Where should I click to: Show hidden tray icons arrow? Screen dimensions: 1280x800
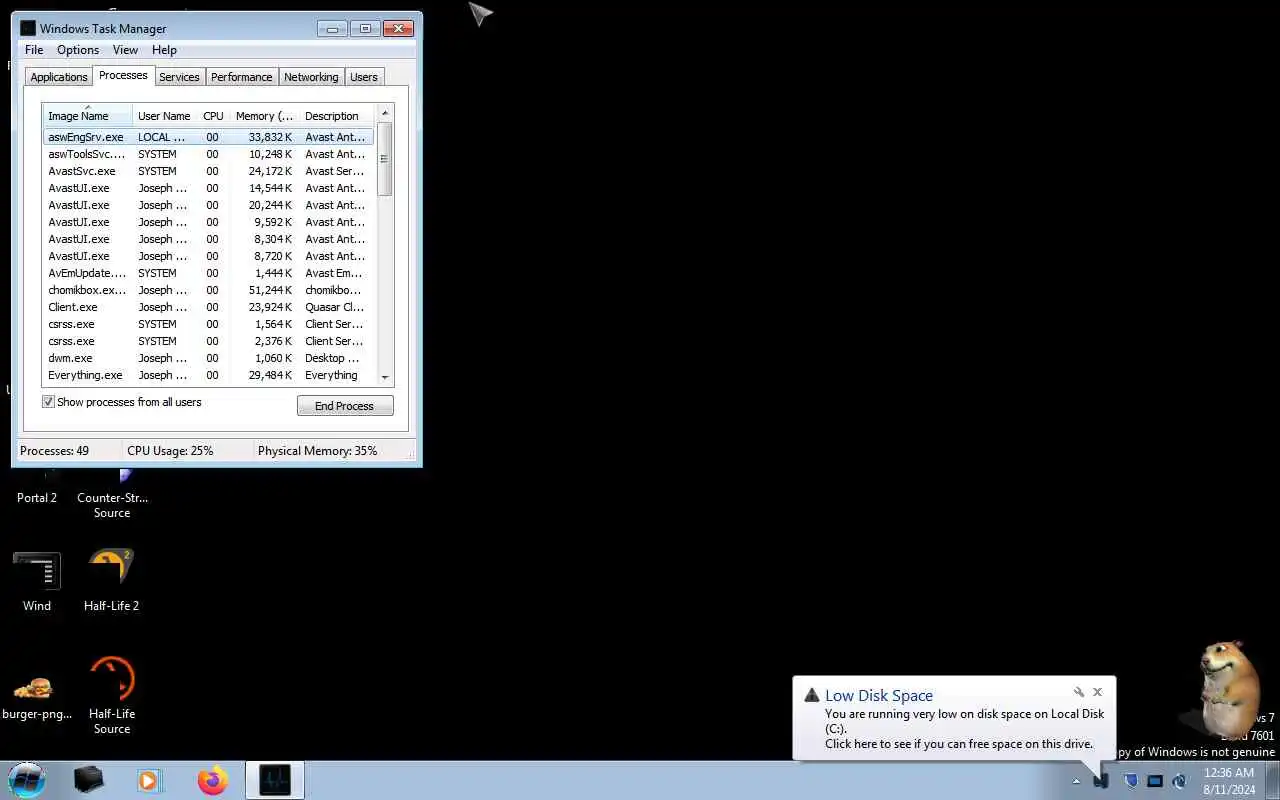point(1076,781)
